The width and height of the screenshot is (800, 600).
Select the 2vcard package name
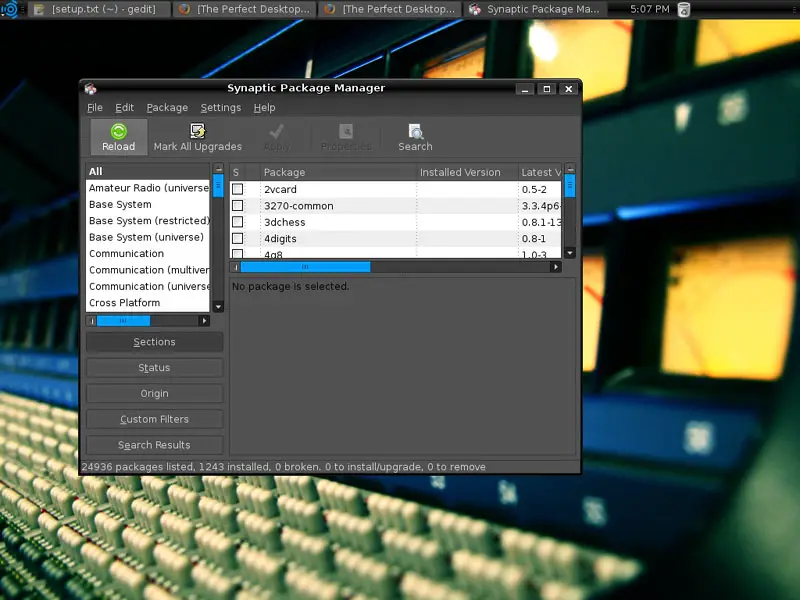coord(280,189)
